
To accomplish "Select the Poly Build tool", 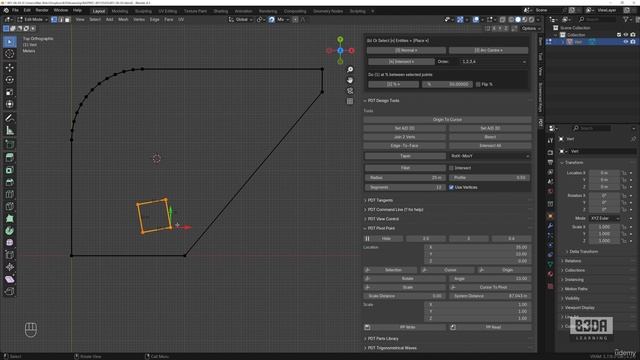I will [10, 218].
